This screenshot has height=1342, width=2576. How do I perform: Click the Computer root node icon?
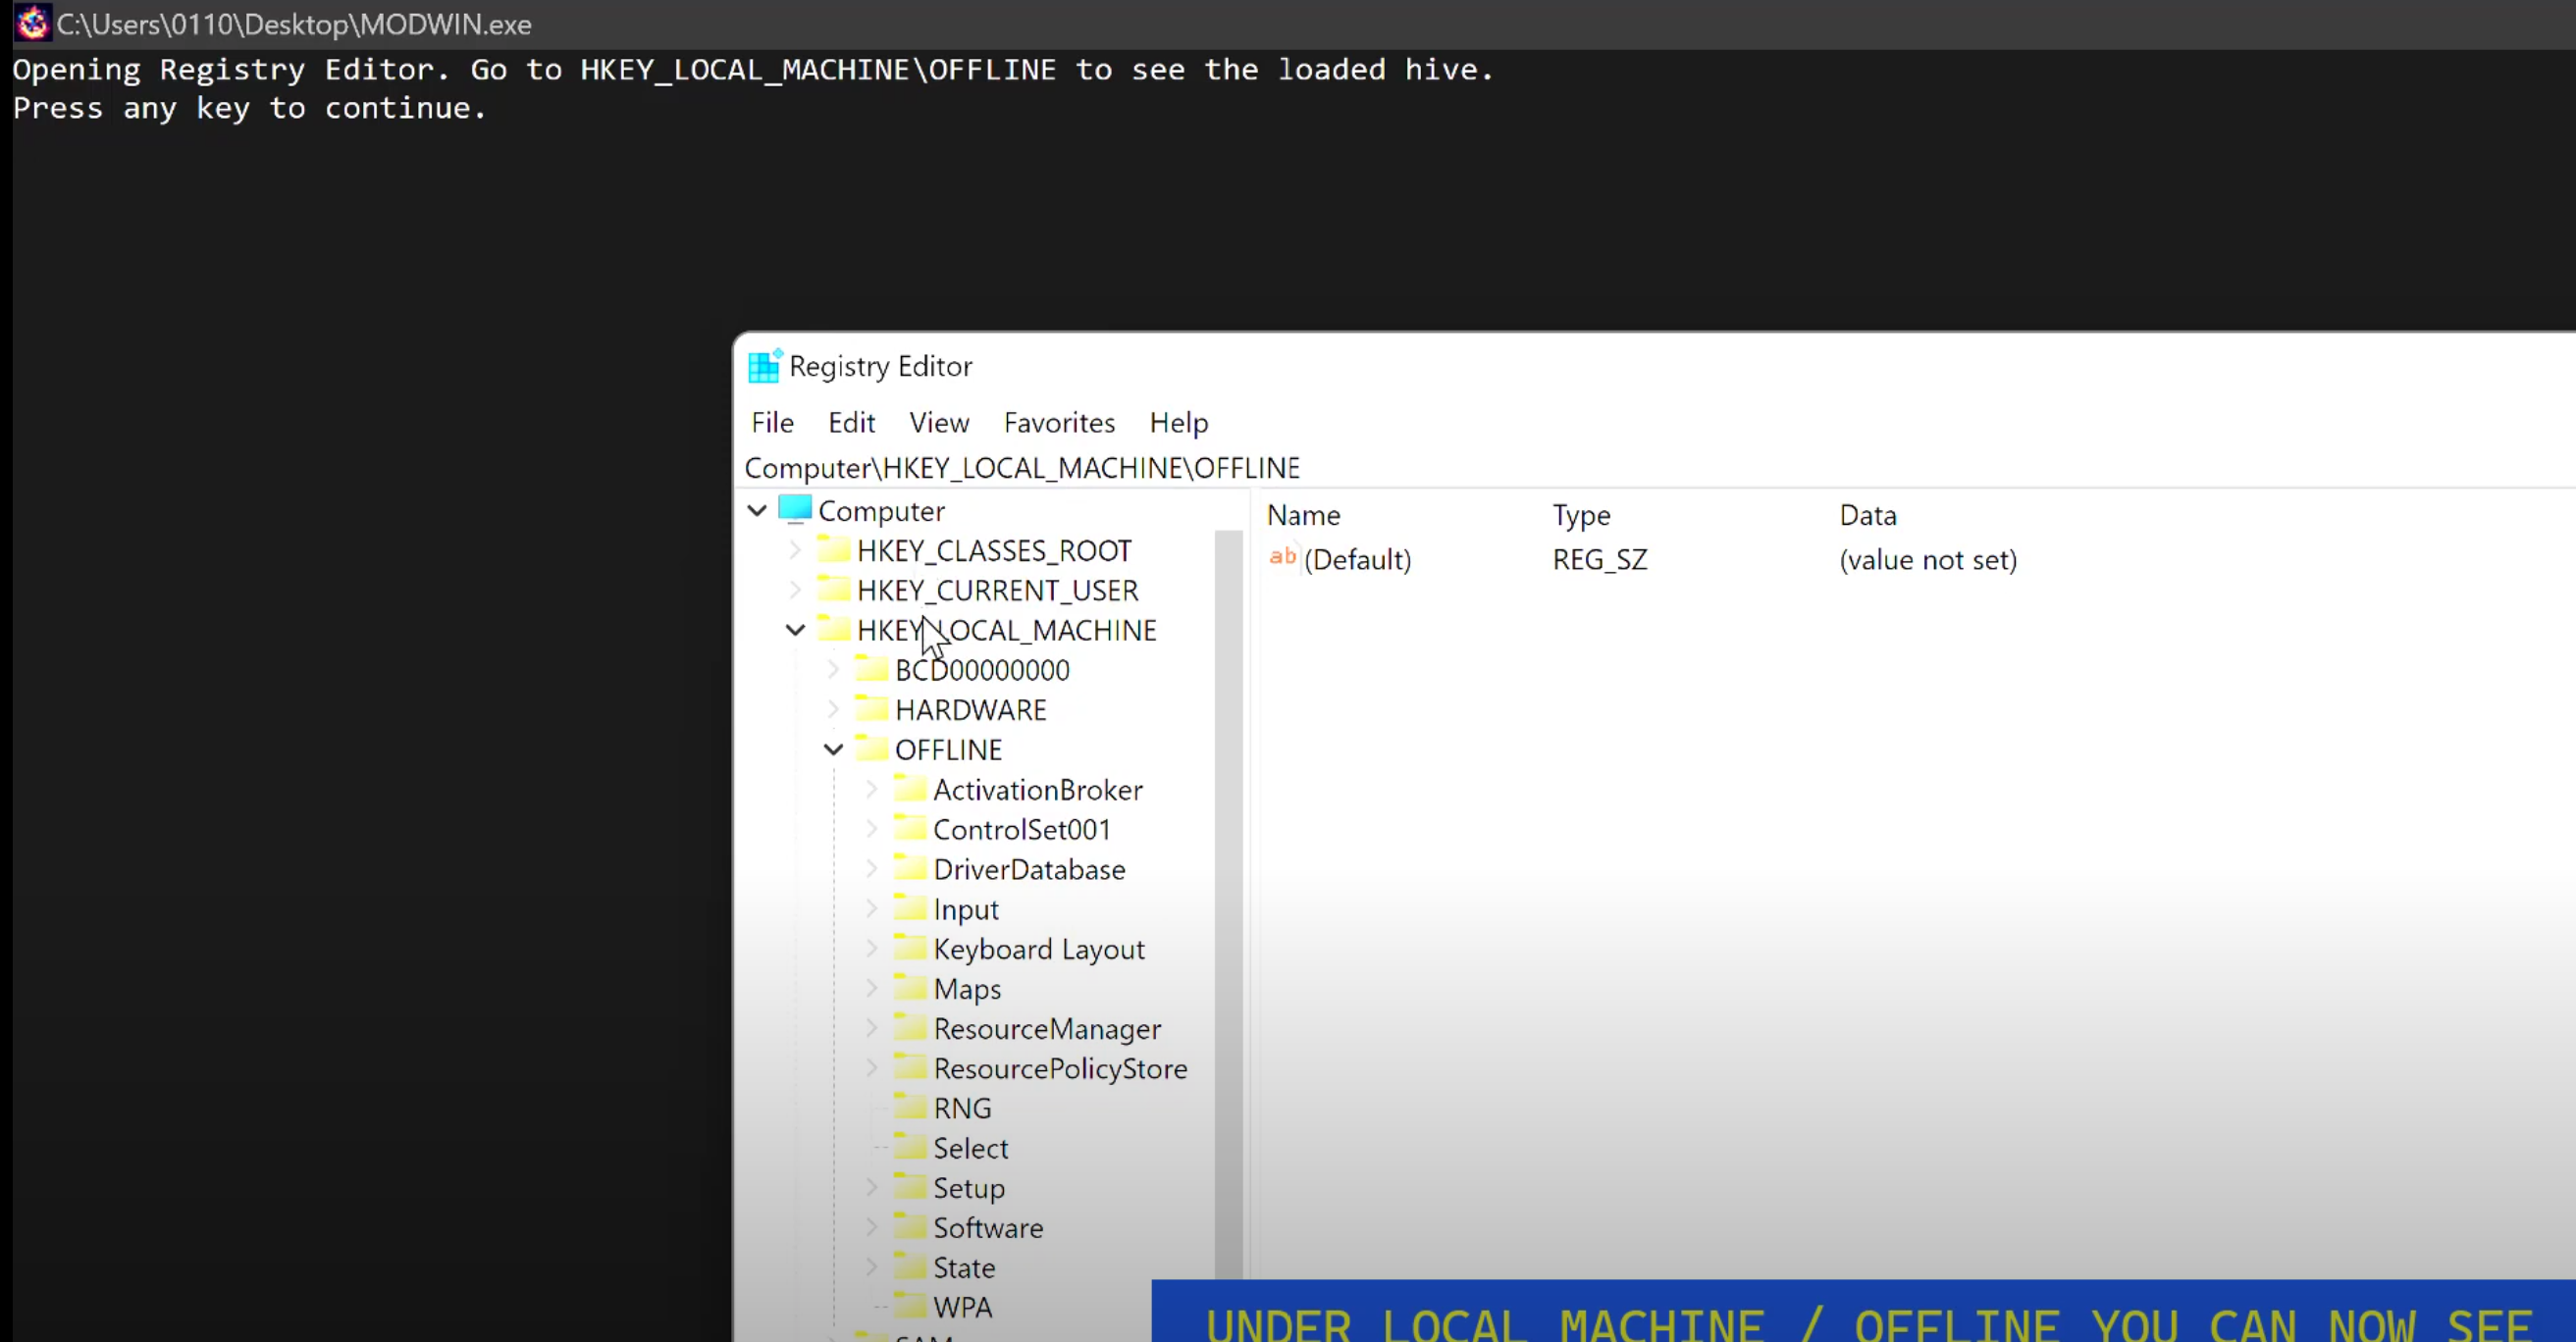pyautogui.click(x=794, y=511)
